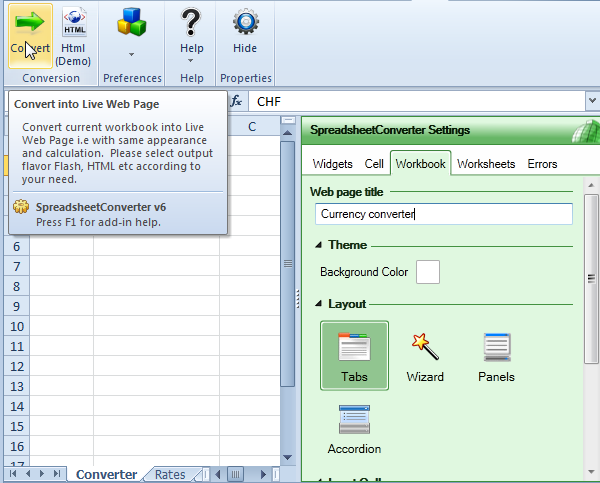Go to last sheet navigation arrow
600x483 pixels.
coord(57,474)
